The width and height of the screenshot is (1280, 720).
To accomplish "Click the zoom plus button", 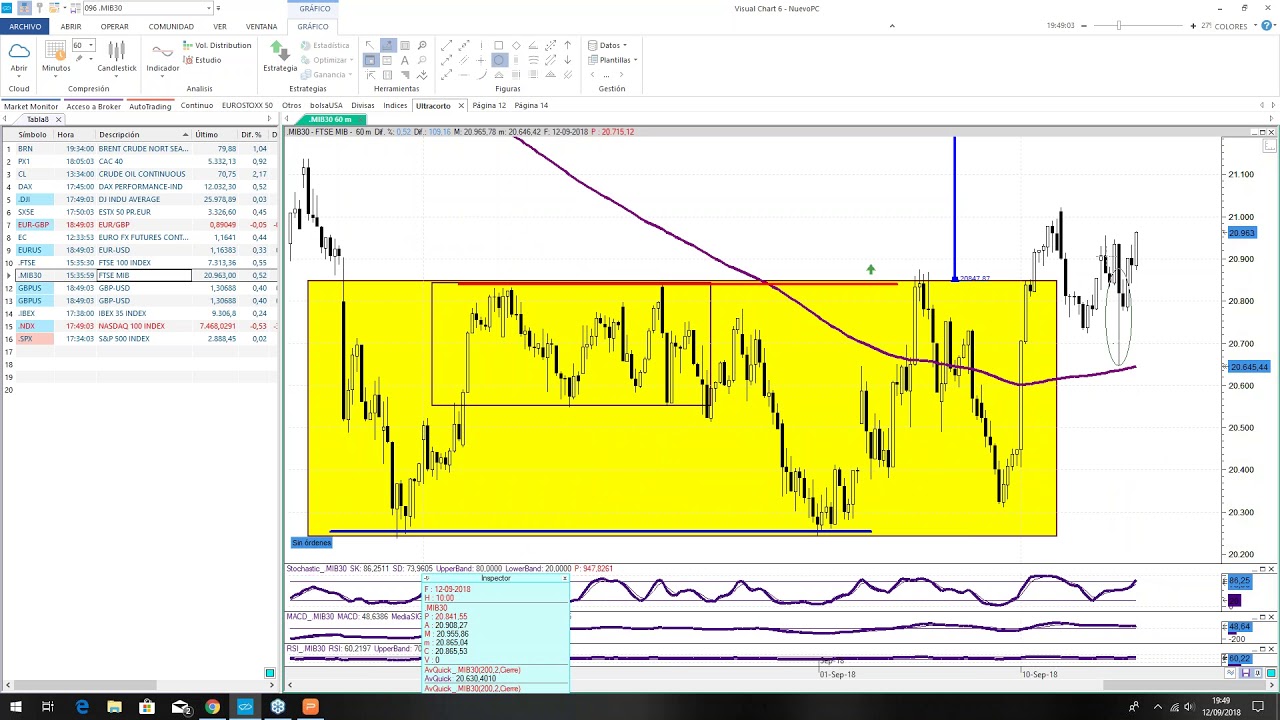I will [x=1193, y=25].
